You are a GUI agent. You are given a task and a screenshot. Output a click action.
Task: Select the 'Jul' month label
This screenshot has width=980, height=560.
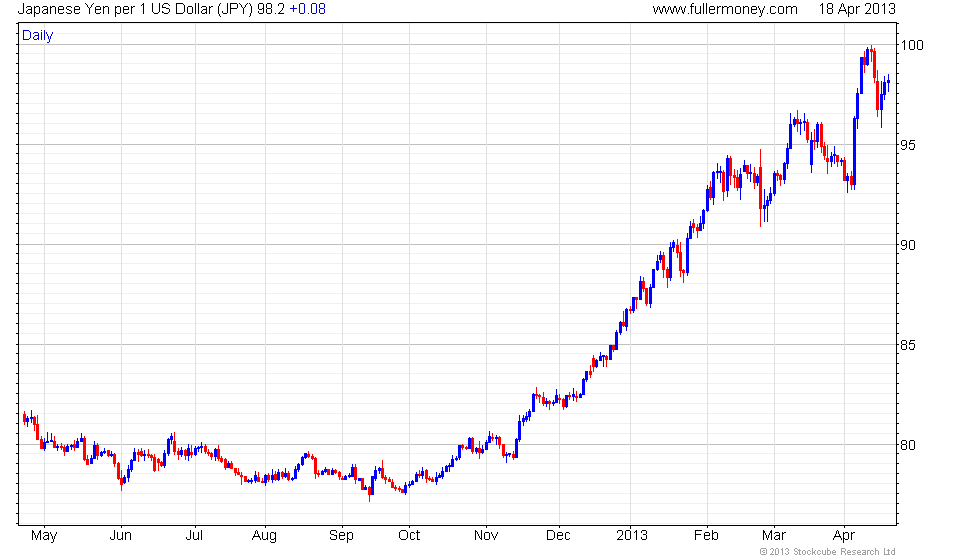pyautogui.click(x=194, y=536)
